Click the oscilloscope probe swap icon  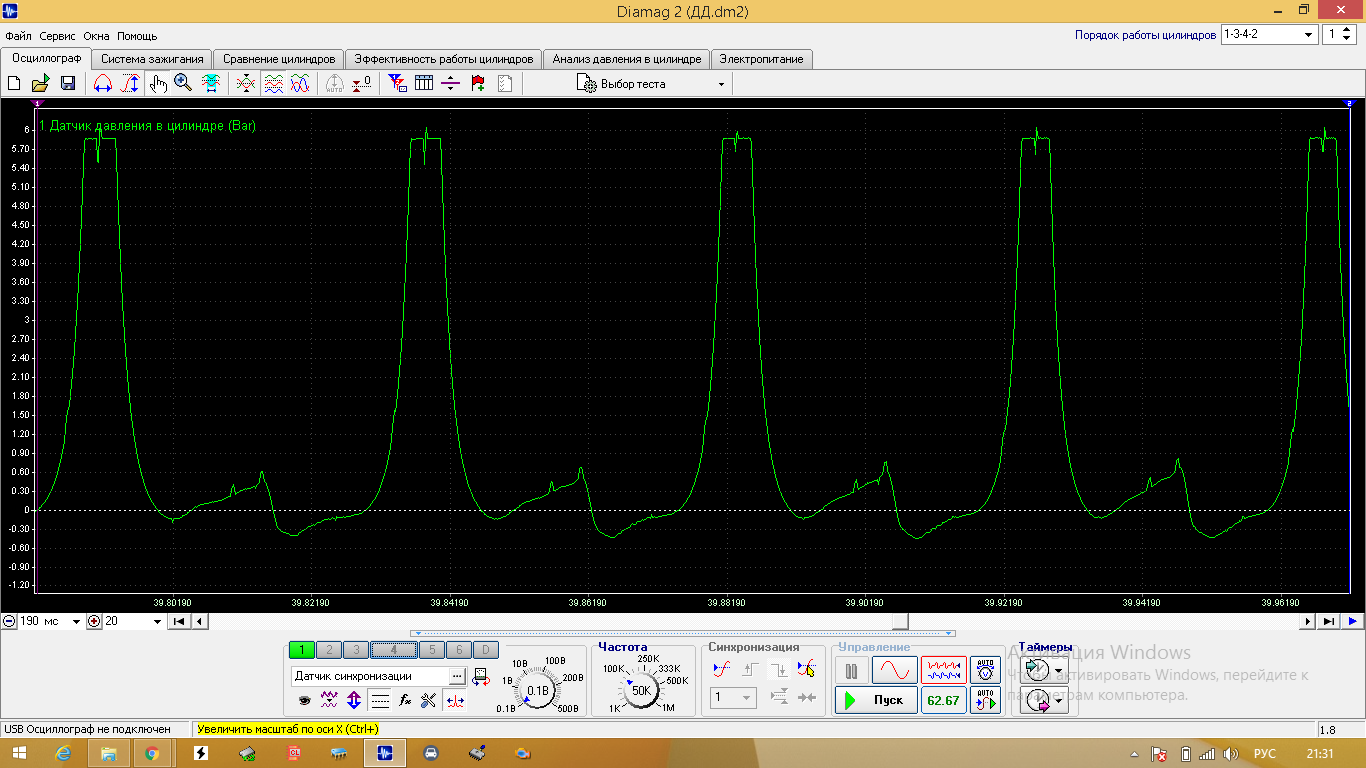tap(481, 677)
